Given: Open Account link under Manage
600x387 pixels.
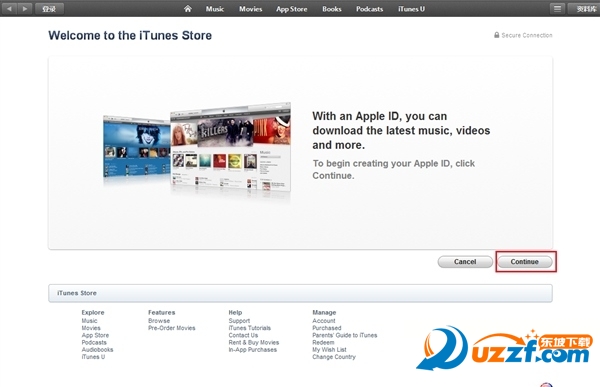Looking at the screenshot, I should 324,321.
